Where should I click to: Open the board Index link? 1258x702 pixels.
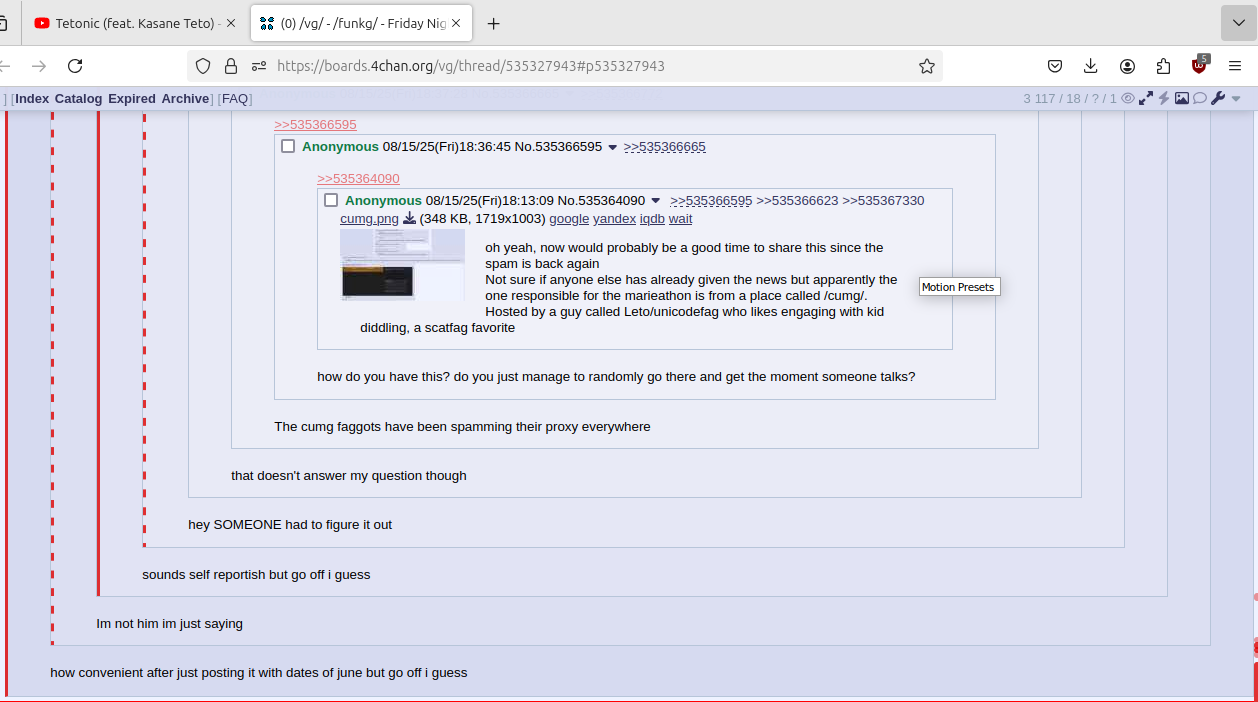[32, 98]
